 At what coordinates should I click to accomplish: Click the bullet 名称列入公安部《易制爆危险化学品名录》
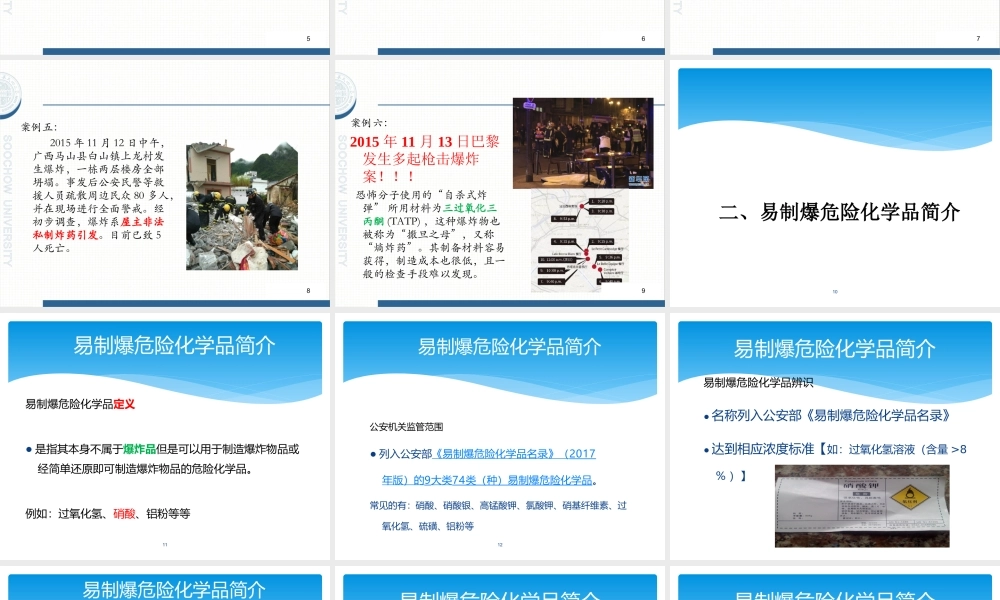tap(827, 416)
